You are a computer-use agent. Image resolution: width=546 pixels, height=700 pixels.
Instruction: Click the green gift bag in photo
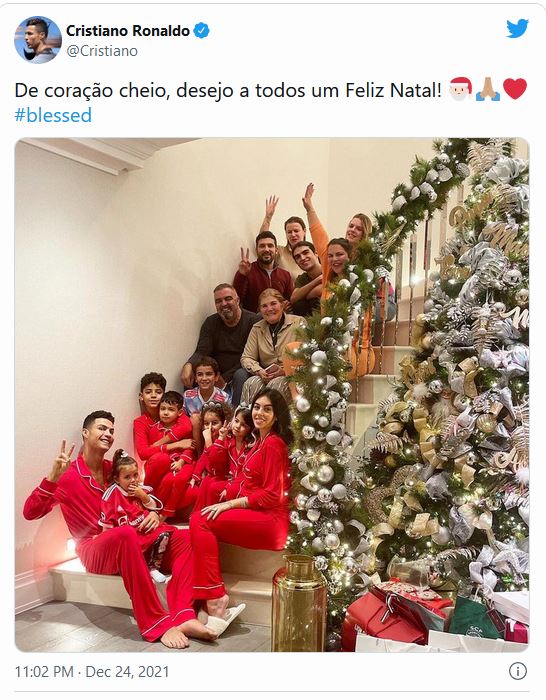[x=475, y=616]
